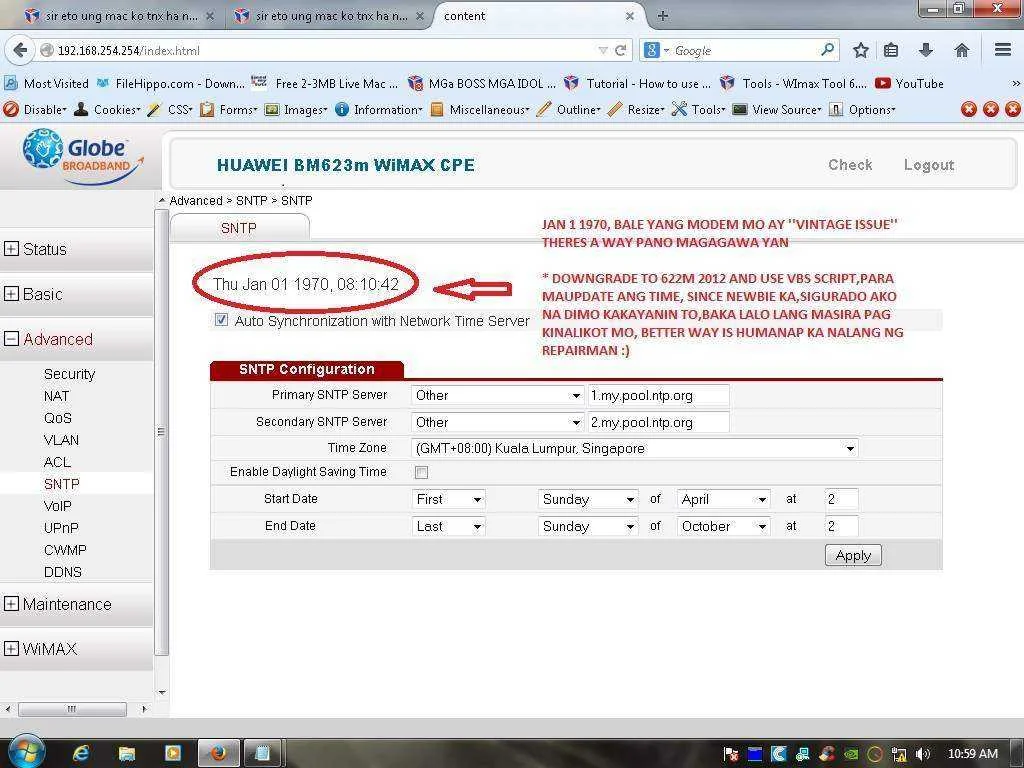Open Start Date 'First' week dropdown
1024x768 pixels.
coord(449,500)
